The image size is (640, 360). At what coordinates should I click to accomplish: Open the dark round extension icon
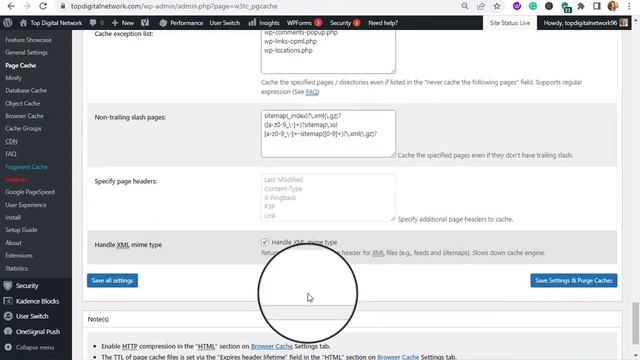(549, 6)
